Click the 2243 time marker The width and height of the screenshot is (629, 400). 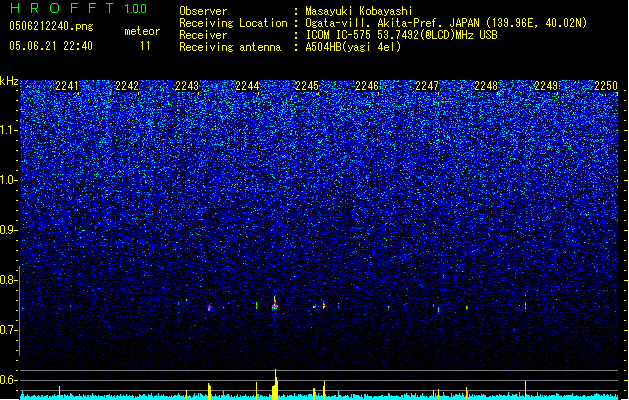(187, 86)
